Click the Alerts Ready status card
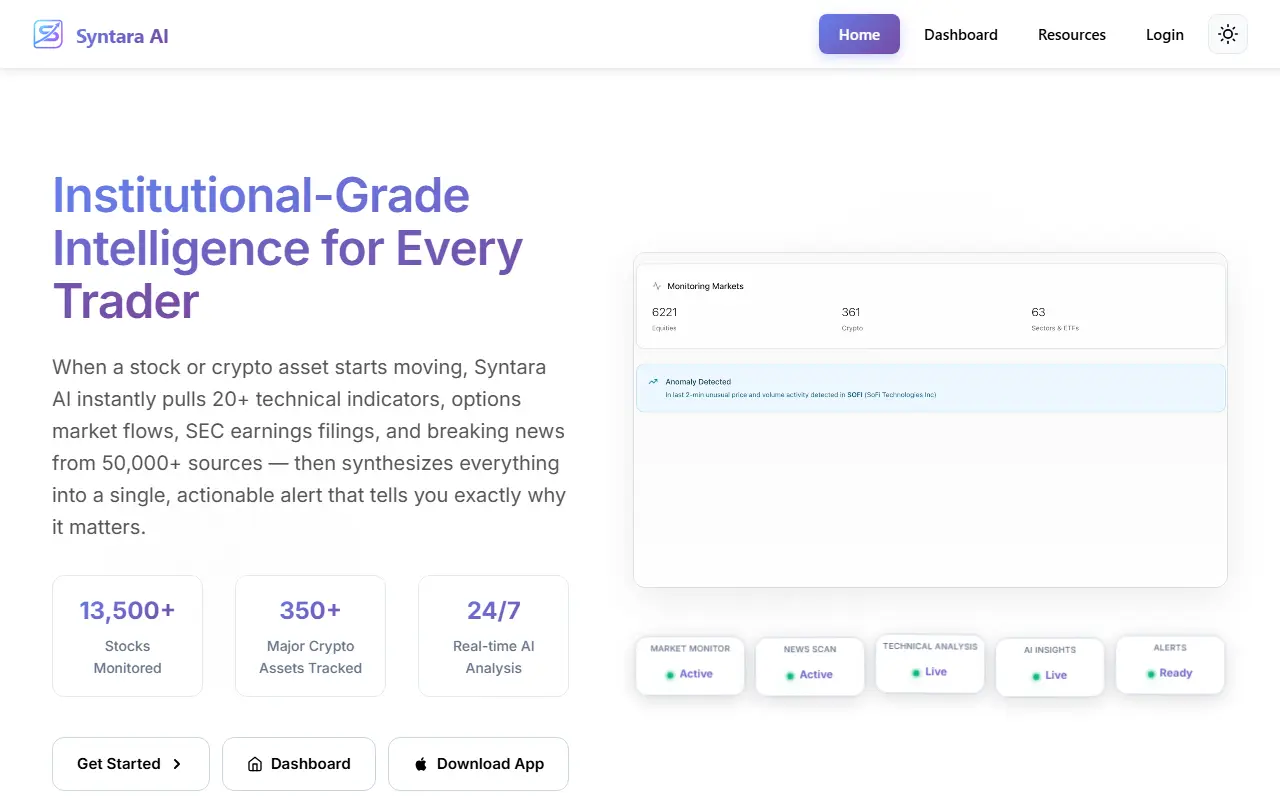This screenshot has height=800, width=1280. 1170,664
